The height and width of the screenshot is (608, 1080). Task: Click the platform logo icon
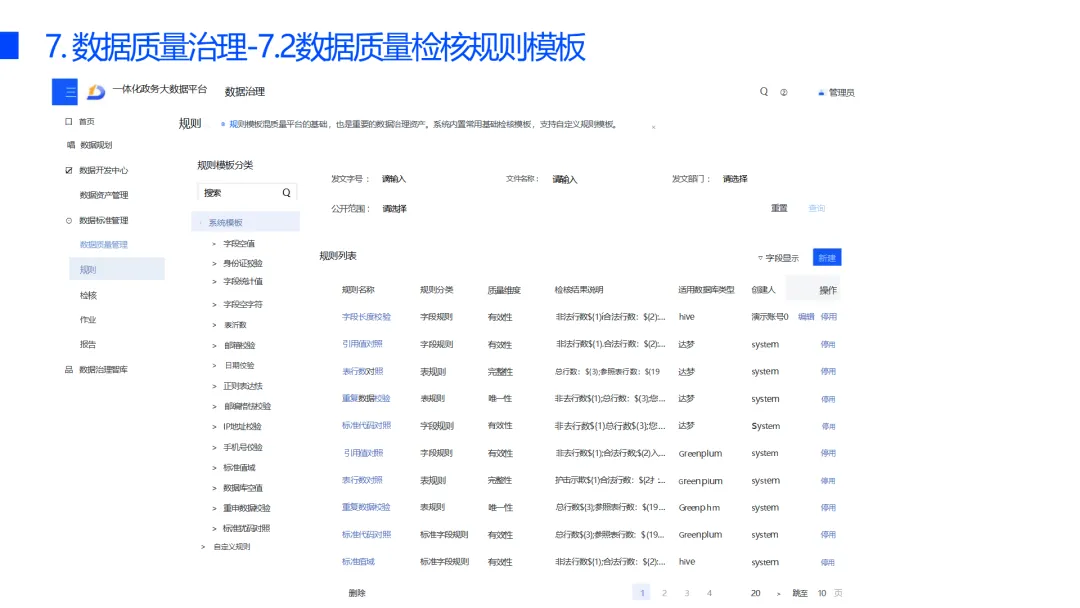pos(96,92)
